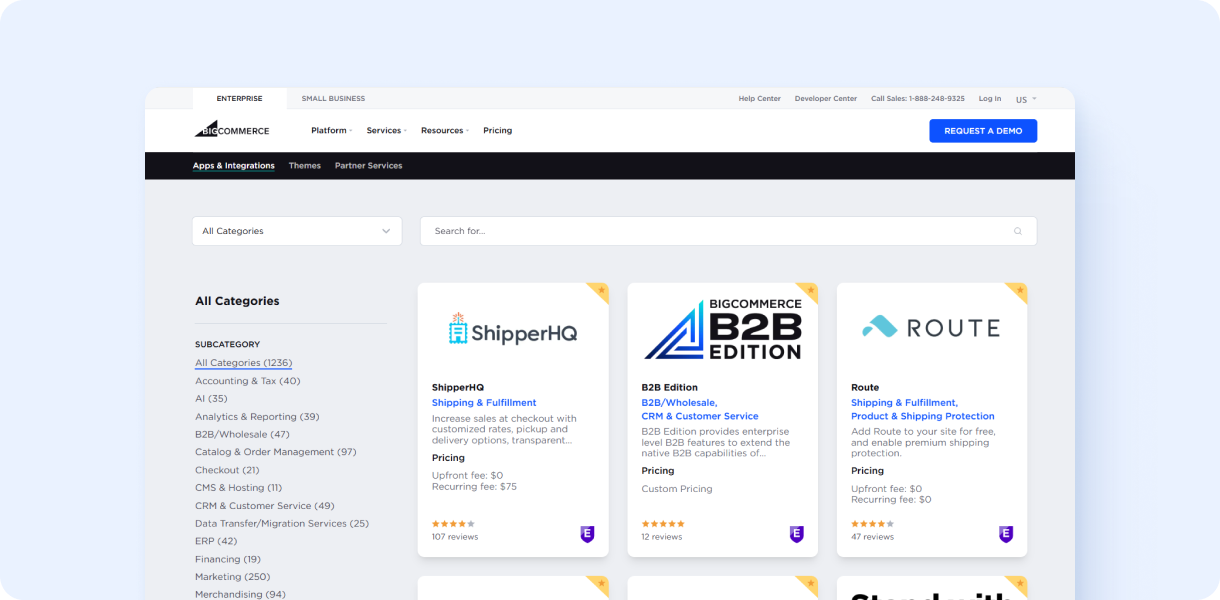Open the US region selector

1026,99
